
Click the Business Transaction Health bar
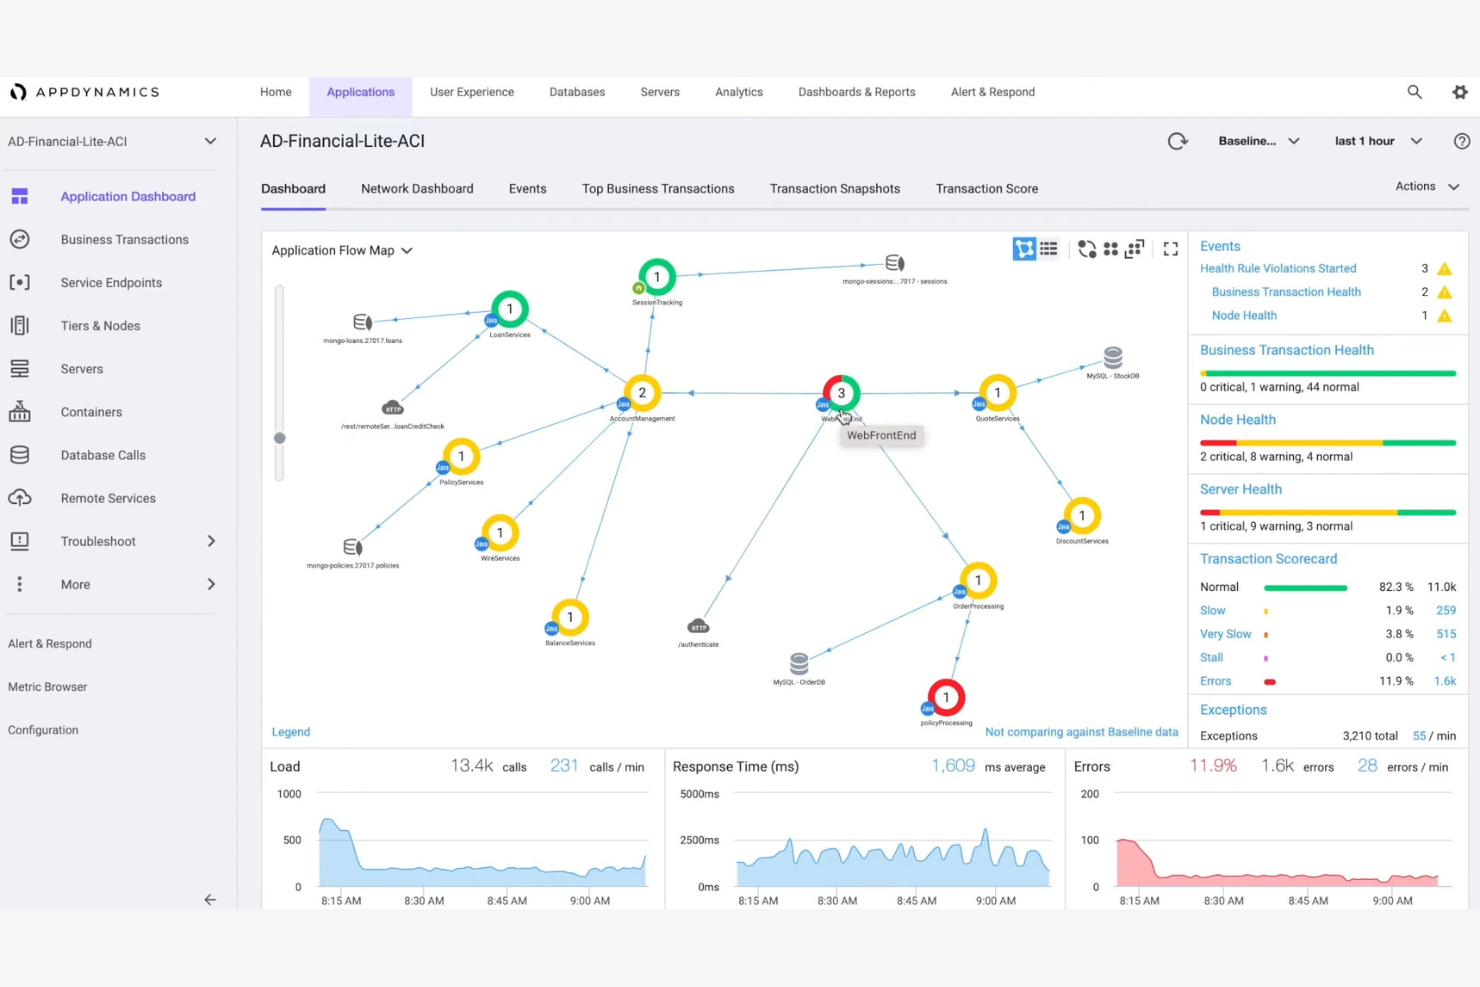point(1328,373)
